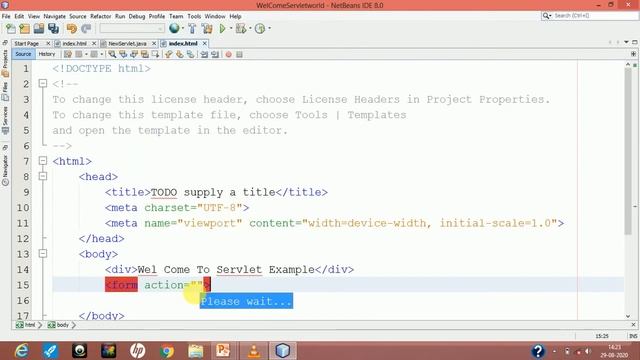Image resolution: width=640 pixels, height=360 pixels.
Task: Open dropdown arrow beside Profile Project icon
Action: coord(269,28)
